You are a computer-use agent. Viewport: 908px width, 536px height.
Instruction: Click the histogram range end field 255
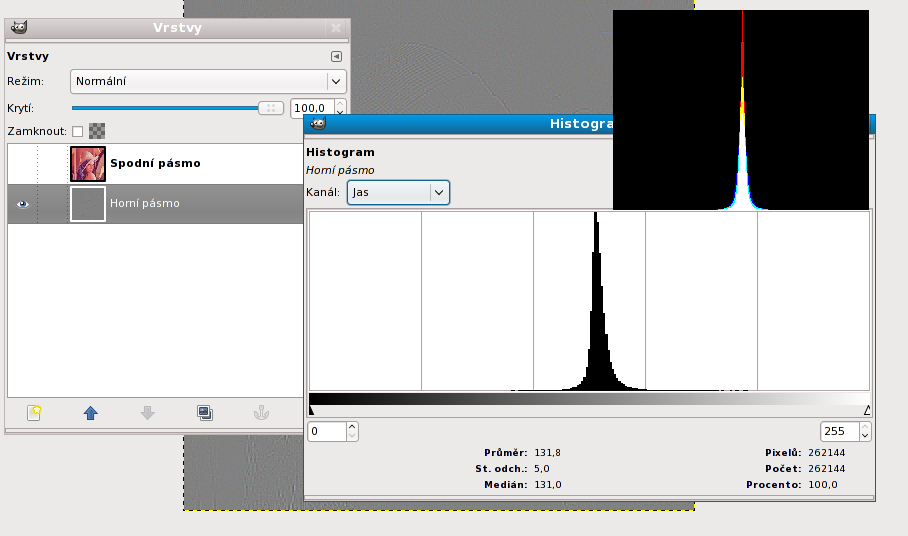click(840, 431)
